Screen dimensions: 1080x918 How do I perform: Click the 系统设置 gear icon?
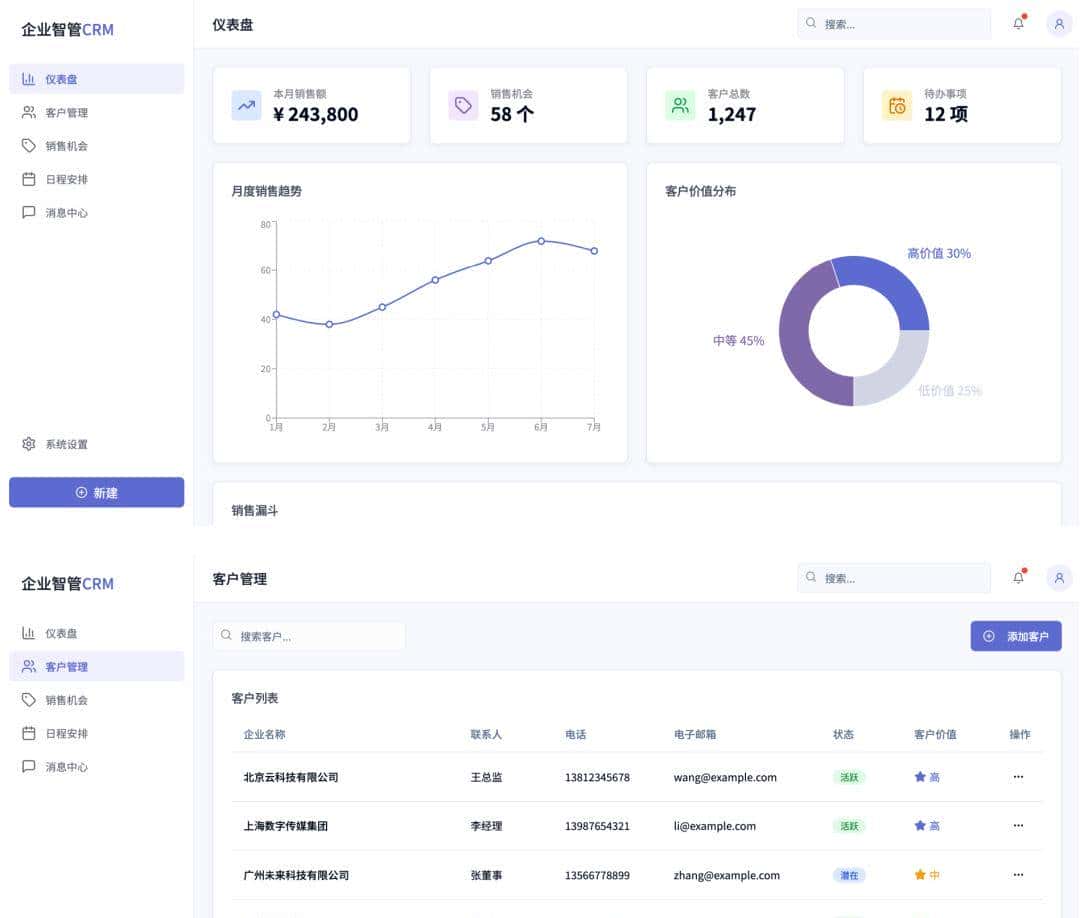[30, 443]
